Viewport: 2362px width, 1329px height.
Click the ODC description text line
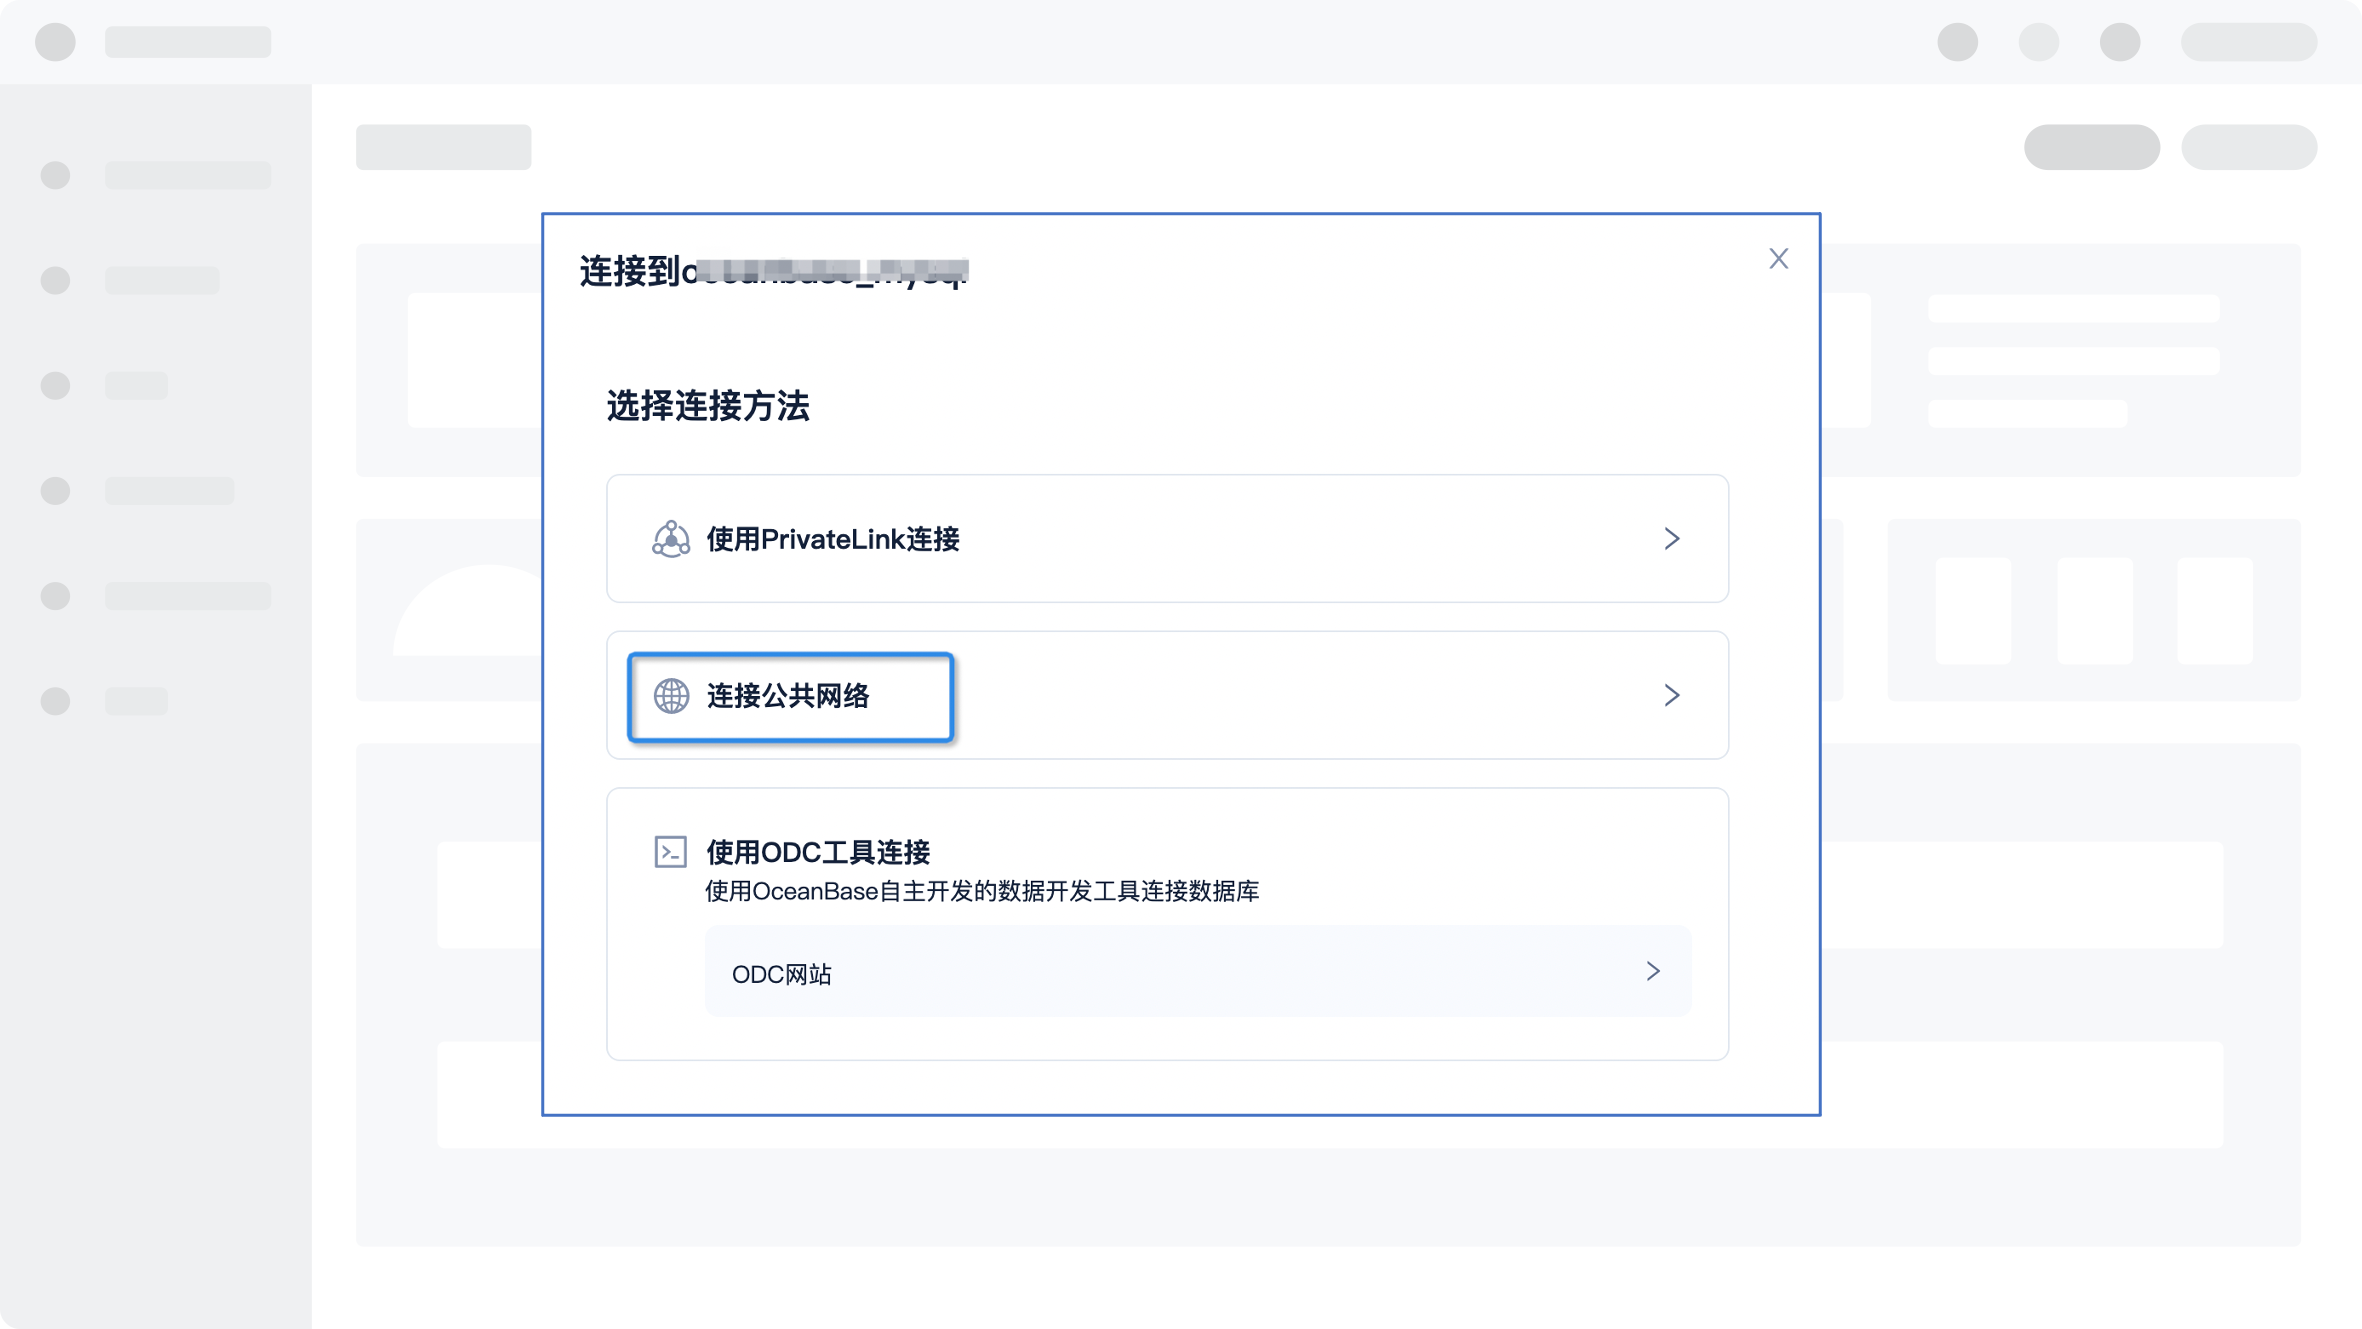(981, 891)
